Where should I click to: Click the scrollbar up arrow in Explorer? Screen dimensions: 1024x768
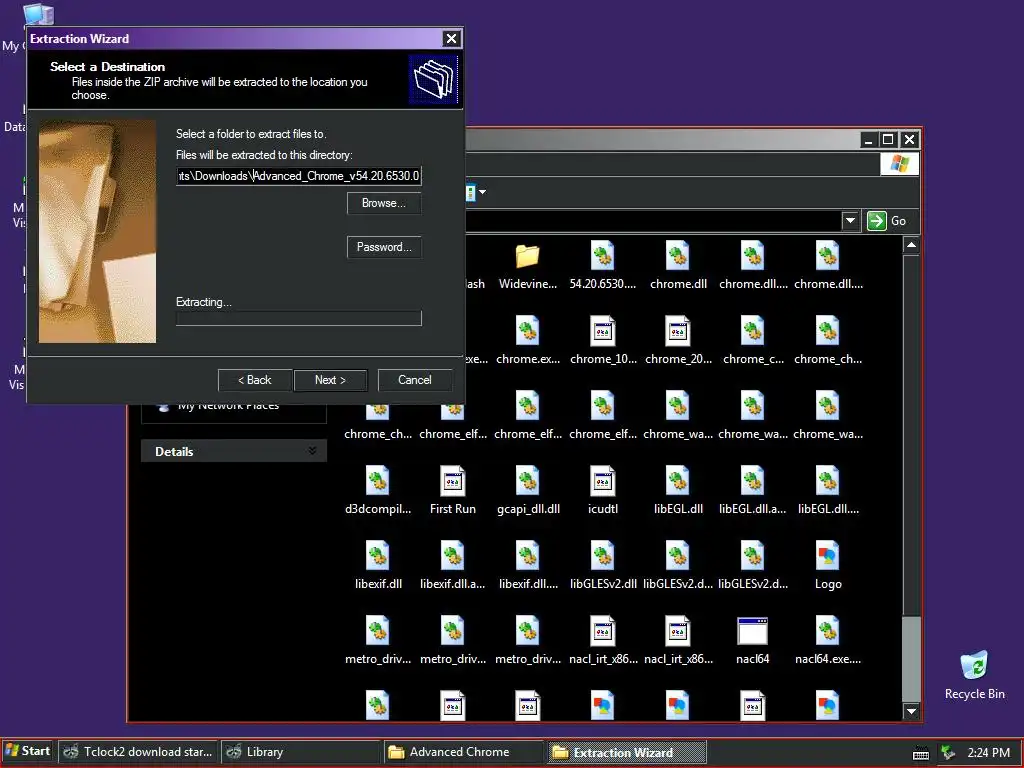point(911,246)
